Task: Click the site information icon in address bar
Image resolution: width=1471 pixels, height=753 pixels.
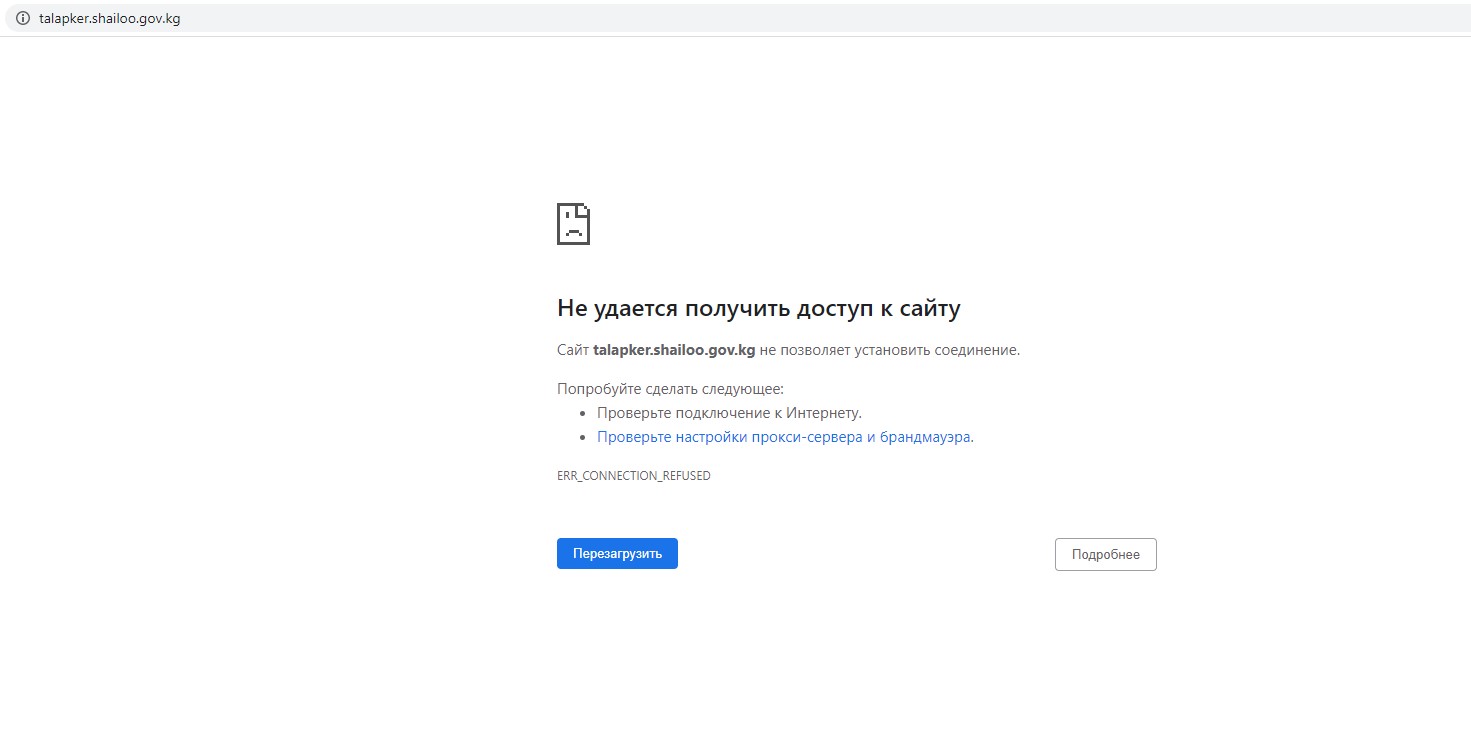Action: click(23, 18)
